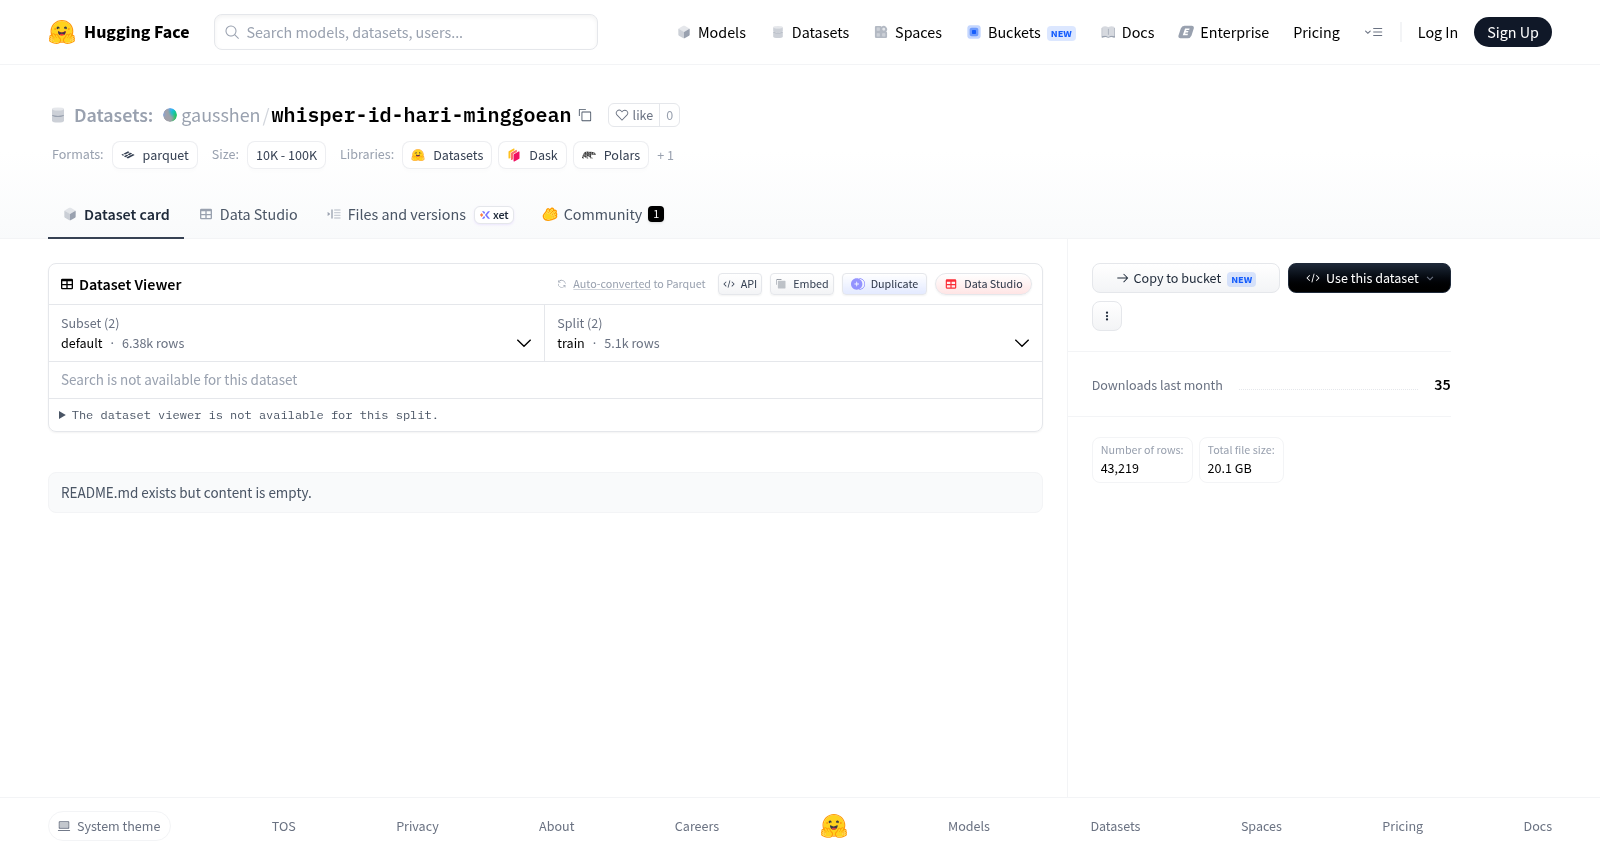This screenshot has height=861, width=1600.
Task: Click the Dataset Viewer table icon
Action: 67,285
